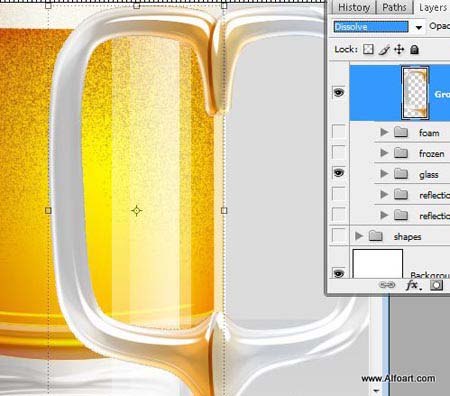This screenshot has width=450, height=396.
Task: Select the shapes folder icon
Action: click(x=375, y=236)
